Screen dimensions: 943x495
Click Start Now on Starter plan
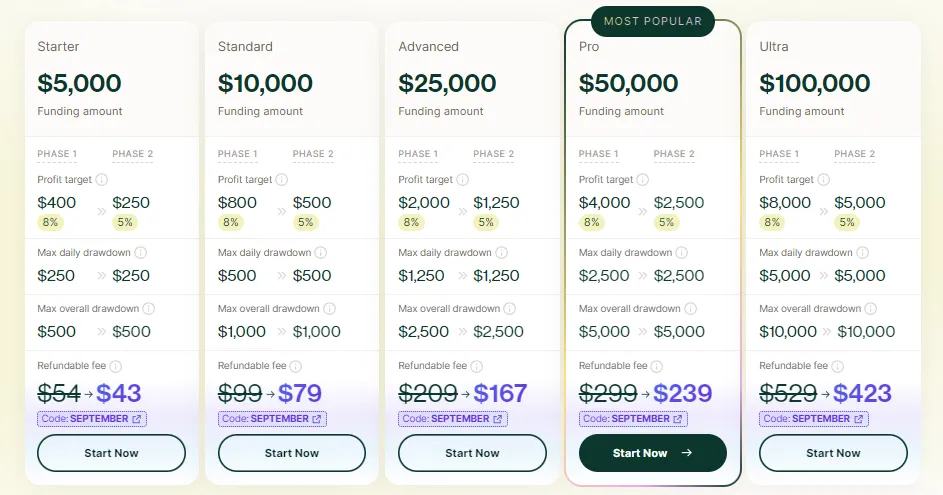[x=111, y=453]
